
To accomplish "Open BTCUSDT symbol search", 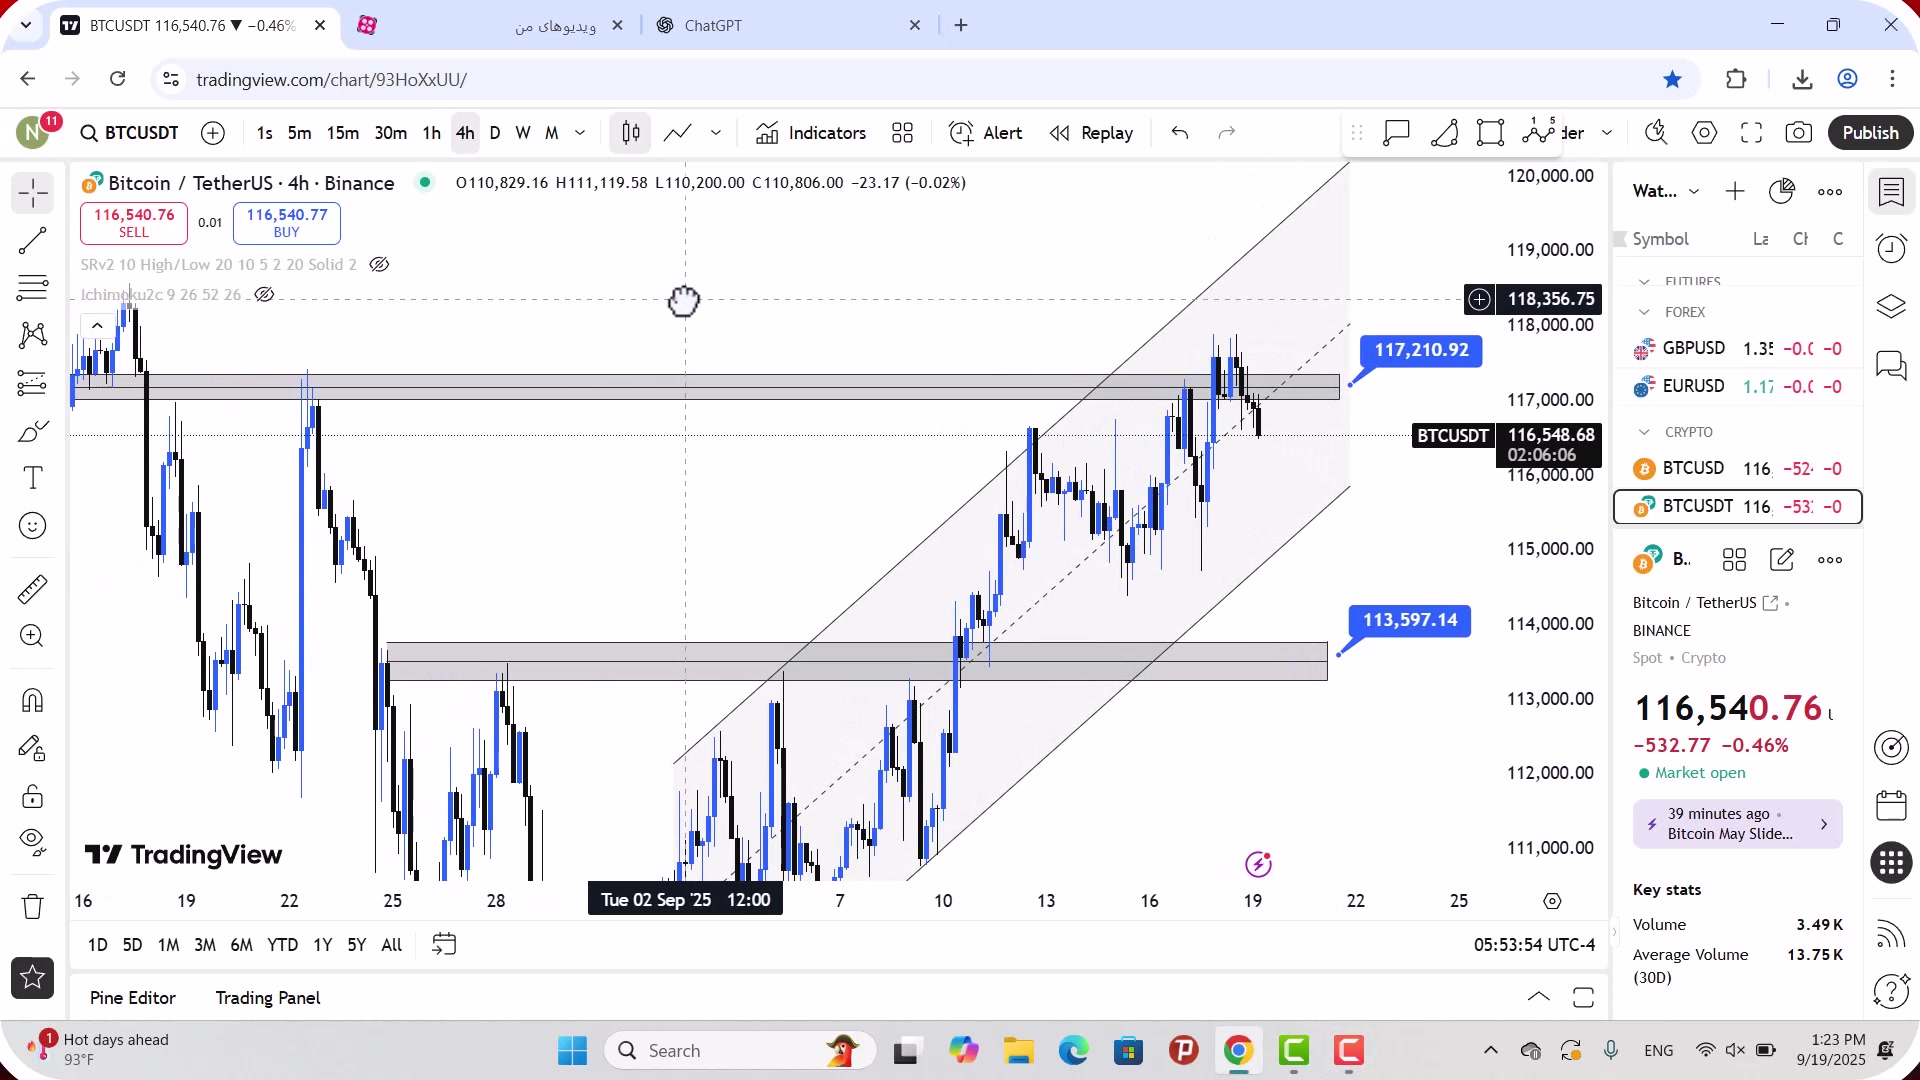I will 130,133.
